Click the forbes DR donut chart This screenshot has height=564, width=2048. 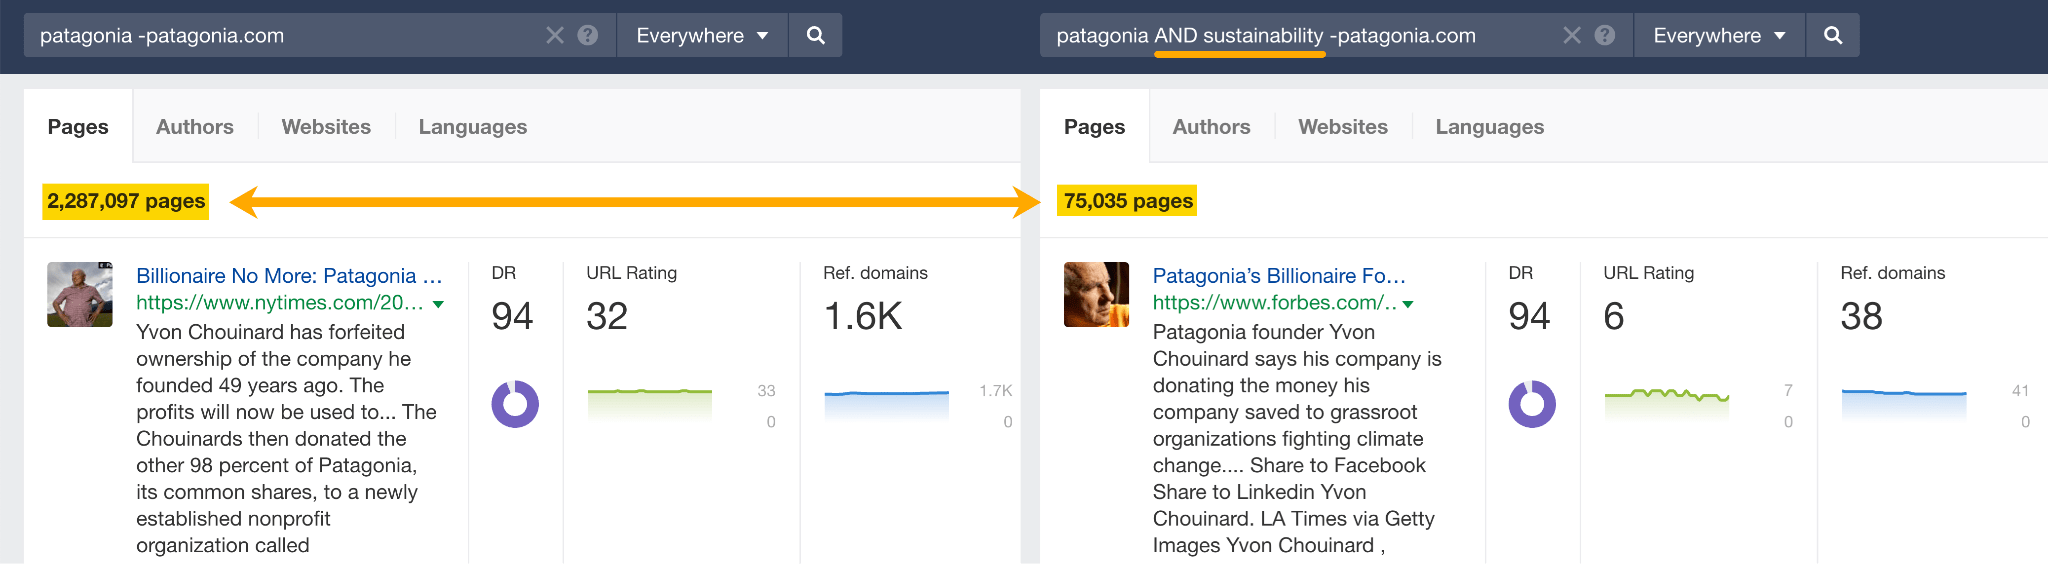point(1532,404)
